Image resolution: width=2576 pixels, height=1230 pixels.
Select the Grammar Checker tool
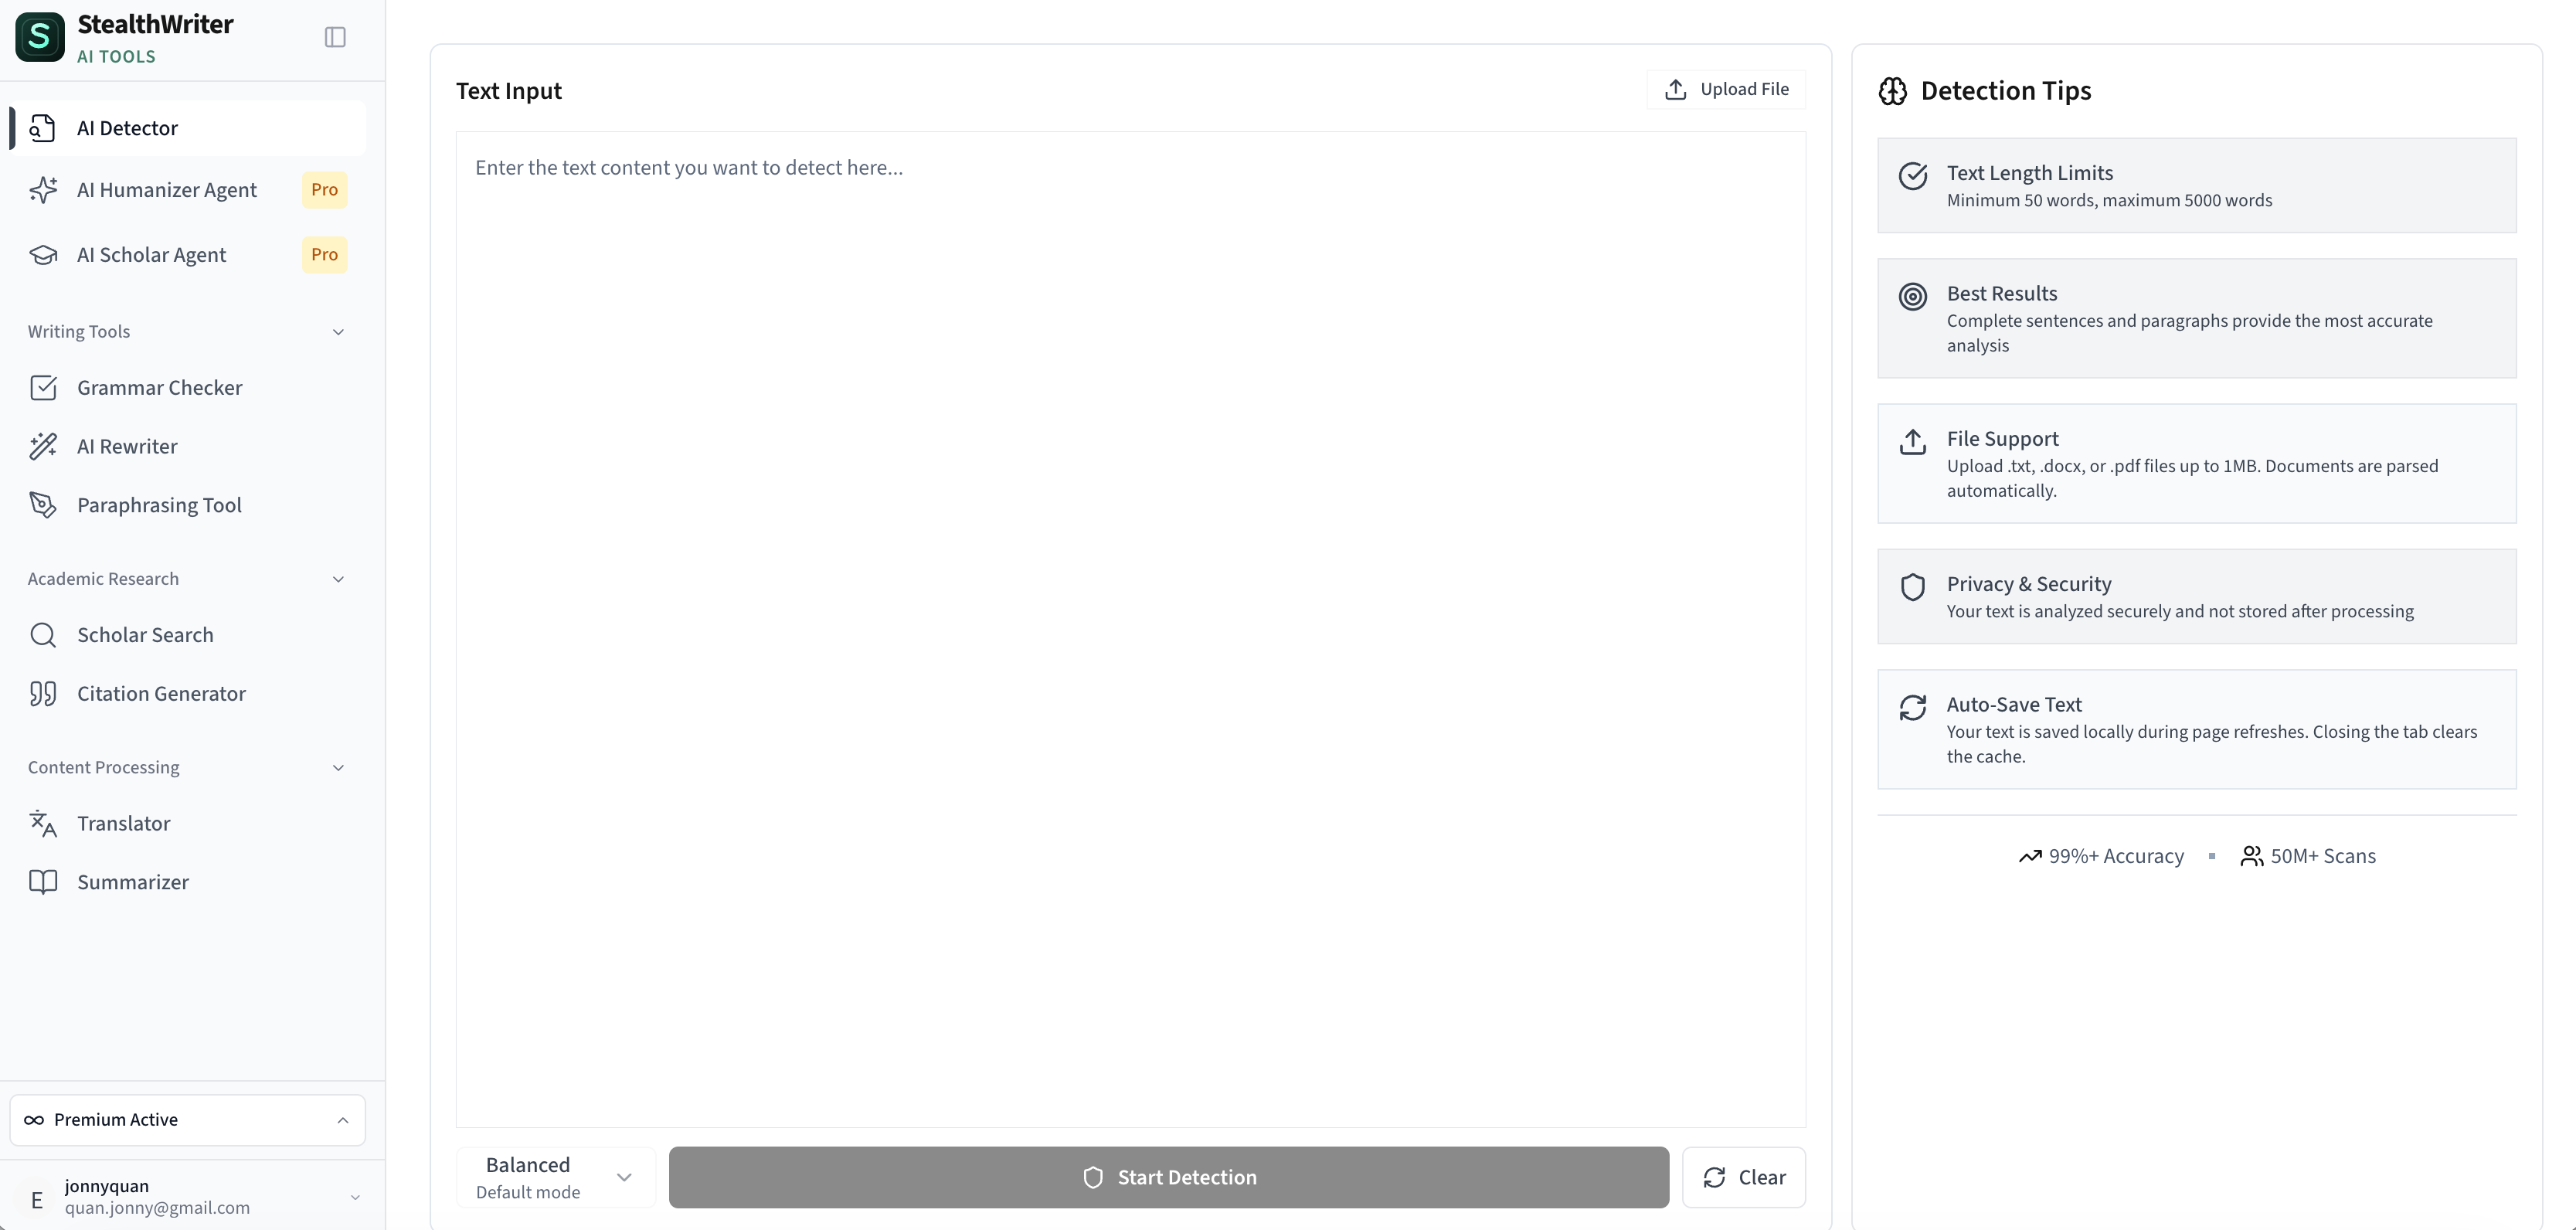pos(160,387)
